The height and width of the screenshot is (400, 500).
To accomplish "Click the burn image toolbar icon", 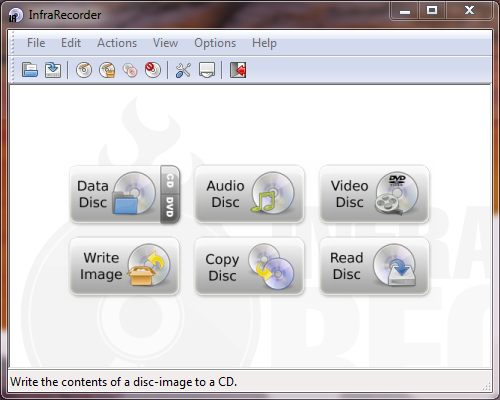I will click(x=107, y=70).
